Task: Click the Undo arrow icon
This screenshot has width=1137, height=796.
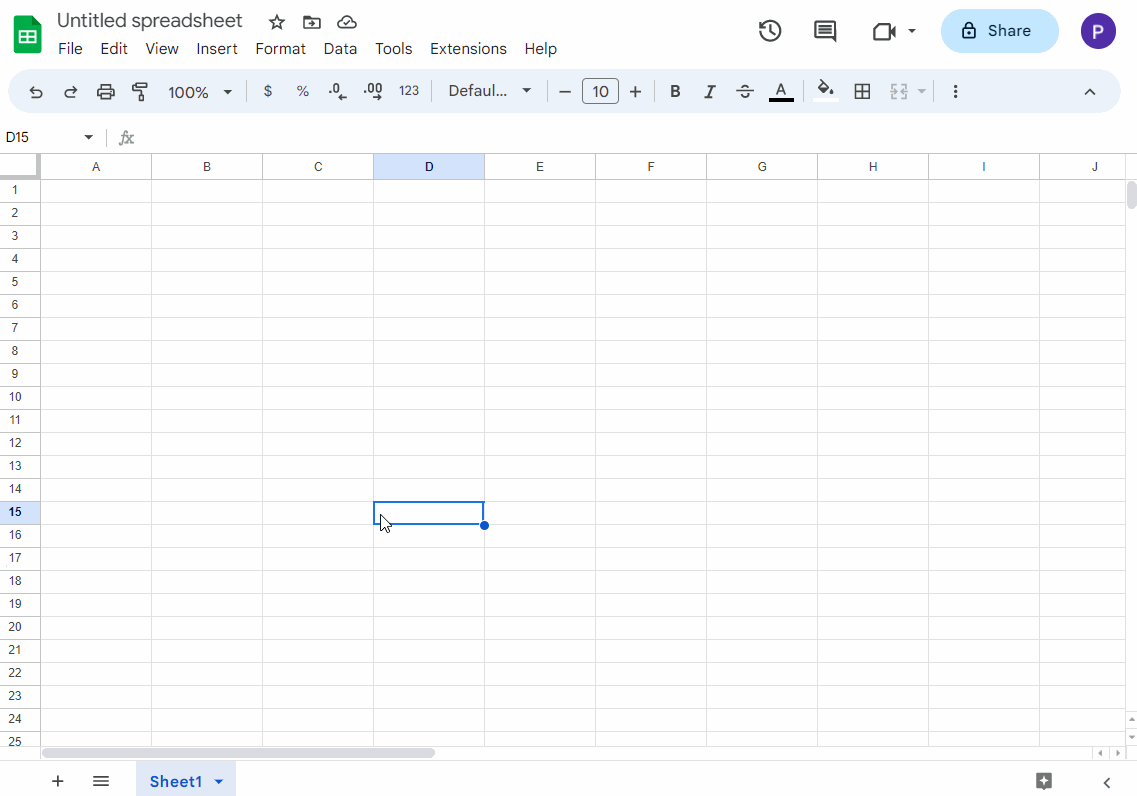Action: pyautogui.click(x=36, y=92)
